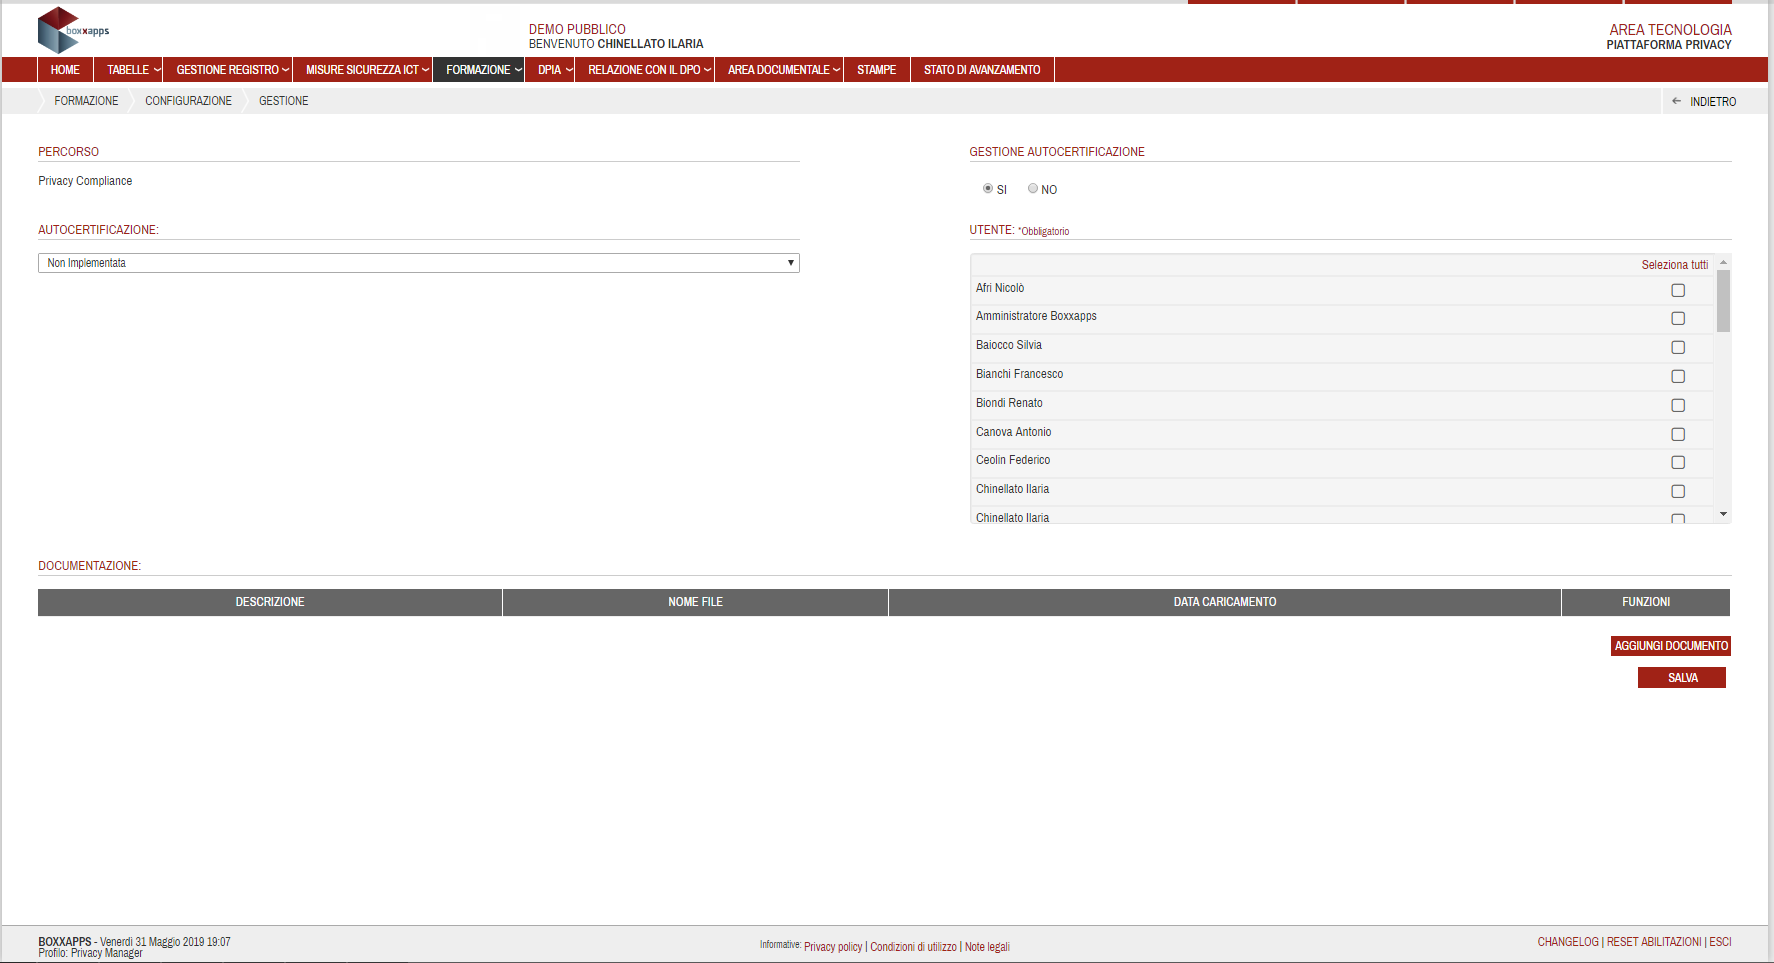
Task: Click the INDIETRO back link
Action: point(1713,102)
